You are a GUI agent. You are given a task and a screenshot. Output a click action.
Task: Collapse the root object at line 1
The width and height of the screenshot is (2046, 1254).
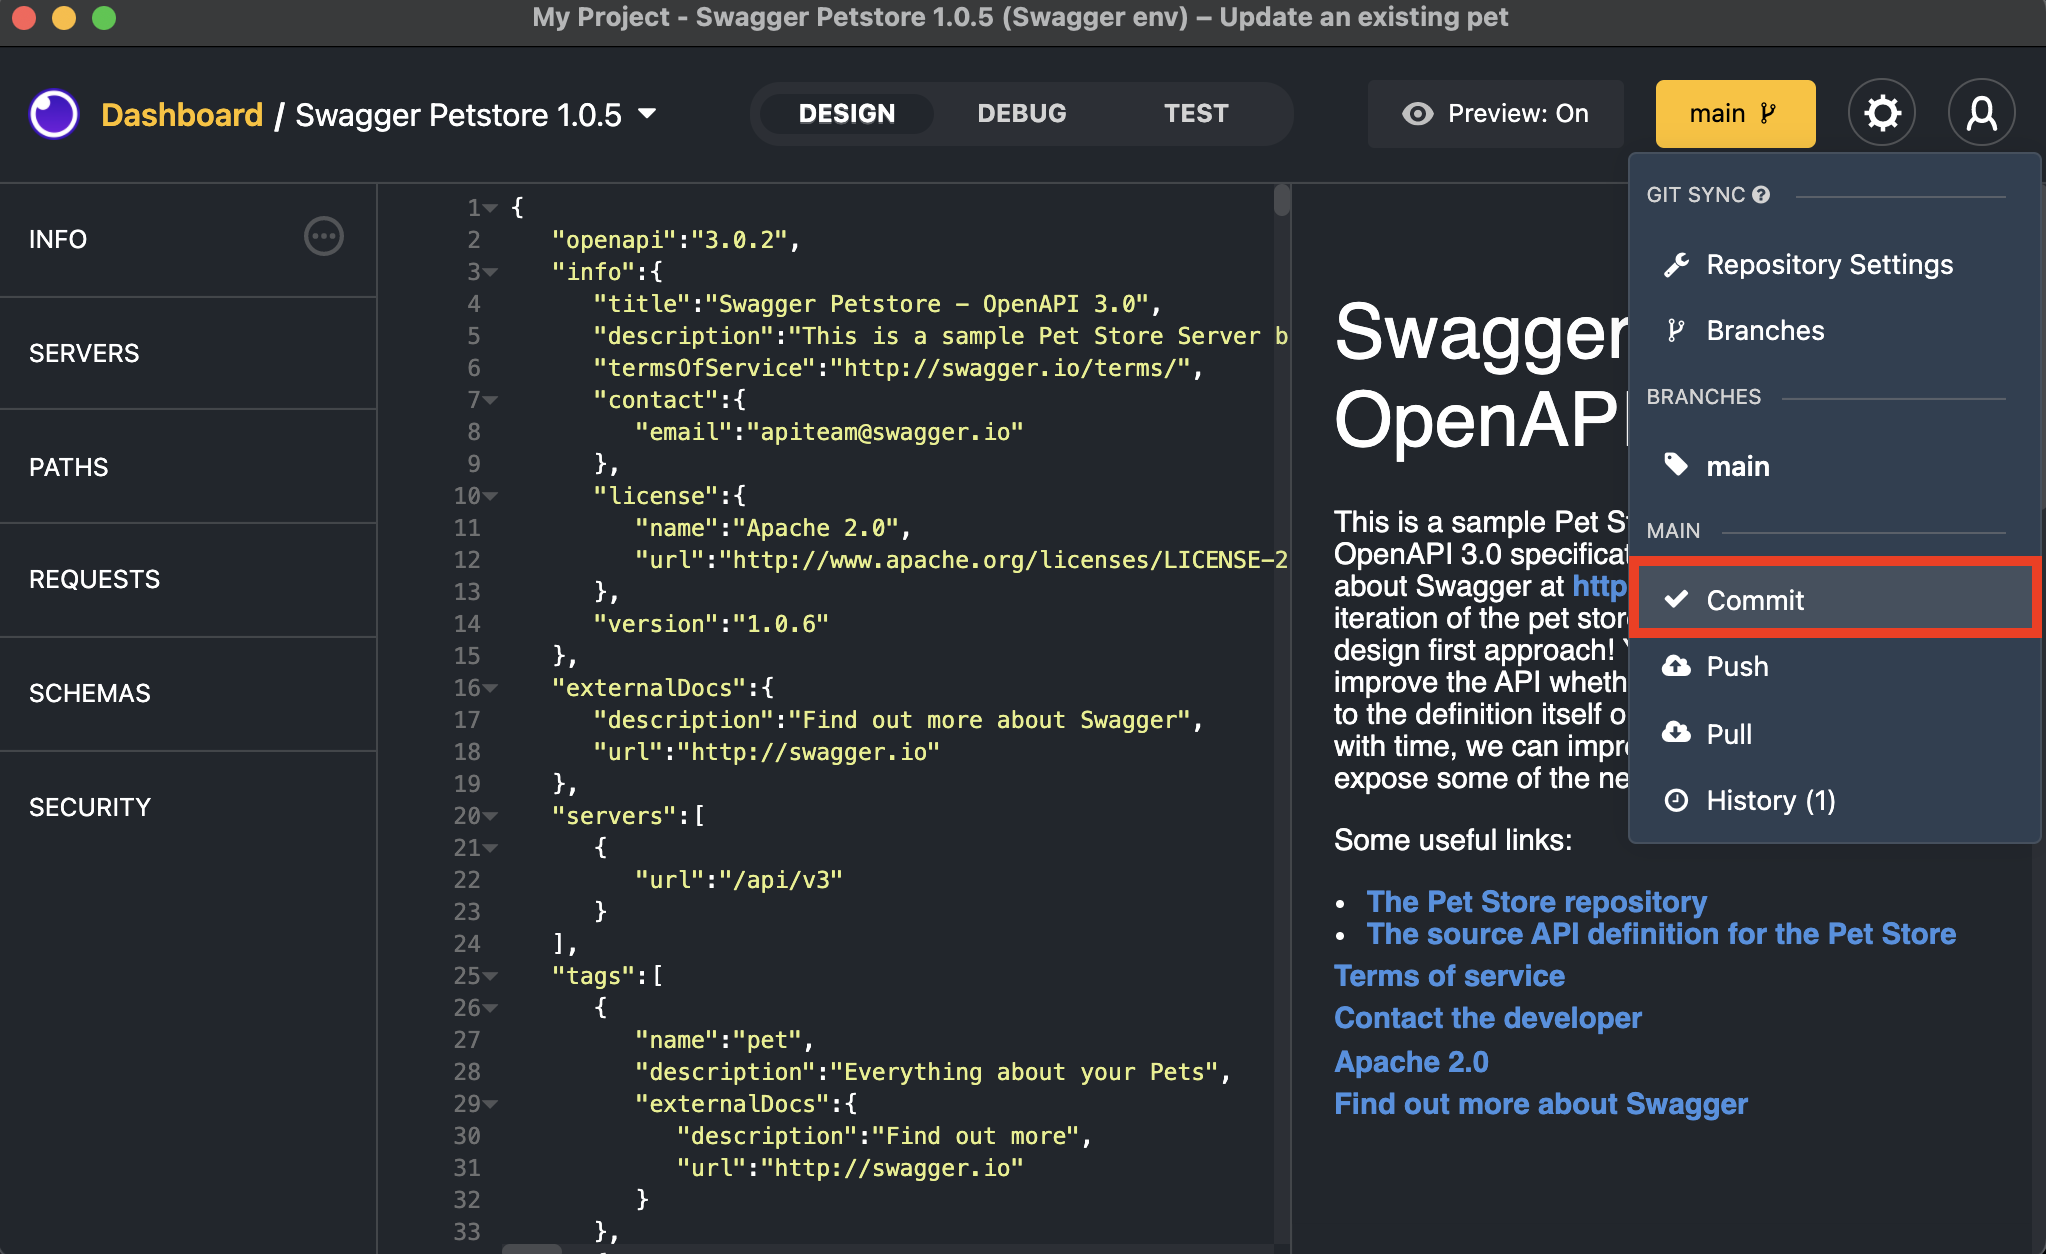[490, 208]
